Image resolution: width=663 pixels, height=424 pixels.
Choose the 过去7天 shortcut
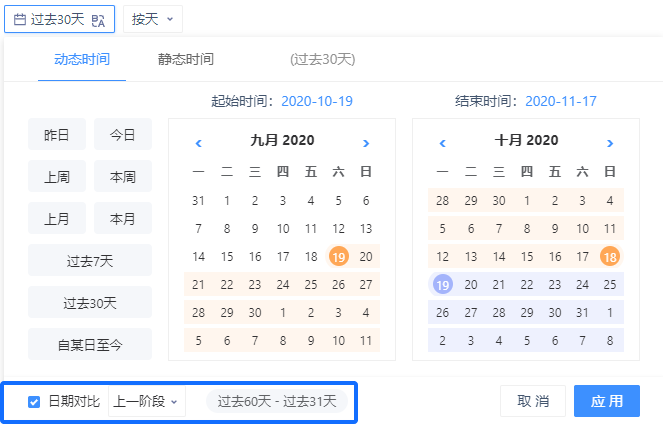tap(90, 261)
